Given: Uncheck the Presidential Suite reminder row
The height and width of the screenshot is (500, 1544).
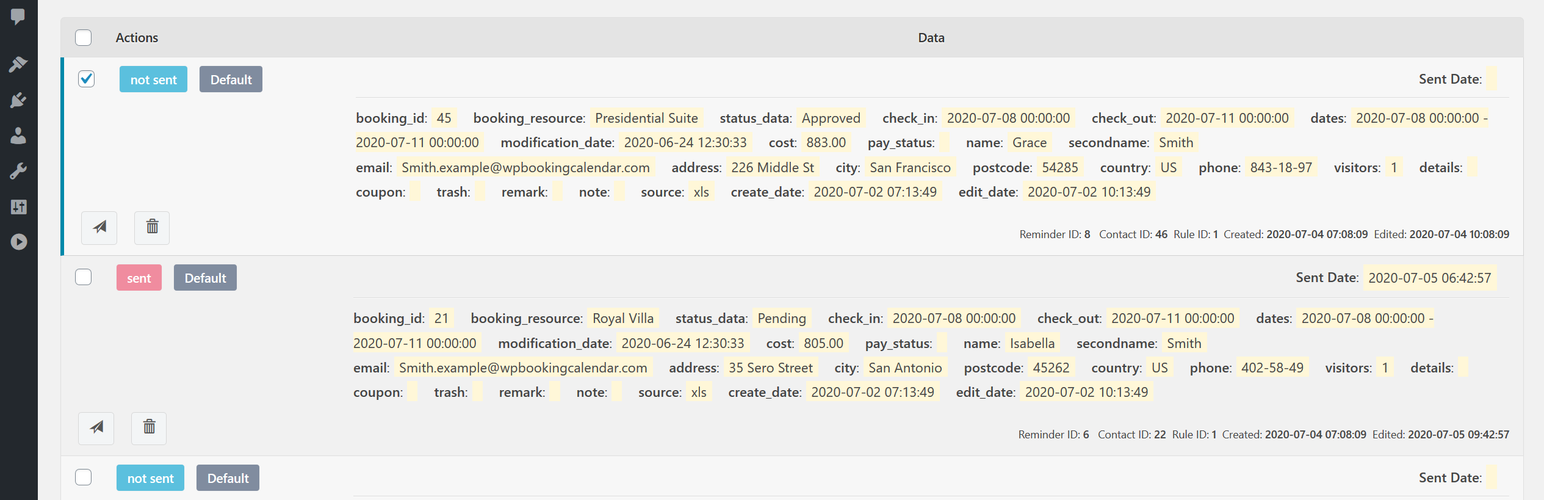Looking at the screenshot, I should click(86, 79).
